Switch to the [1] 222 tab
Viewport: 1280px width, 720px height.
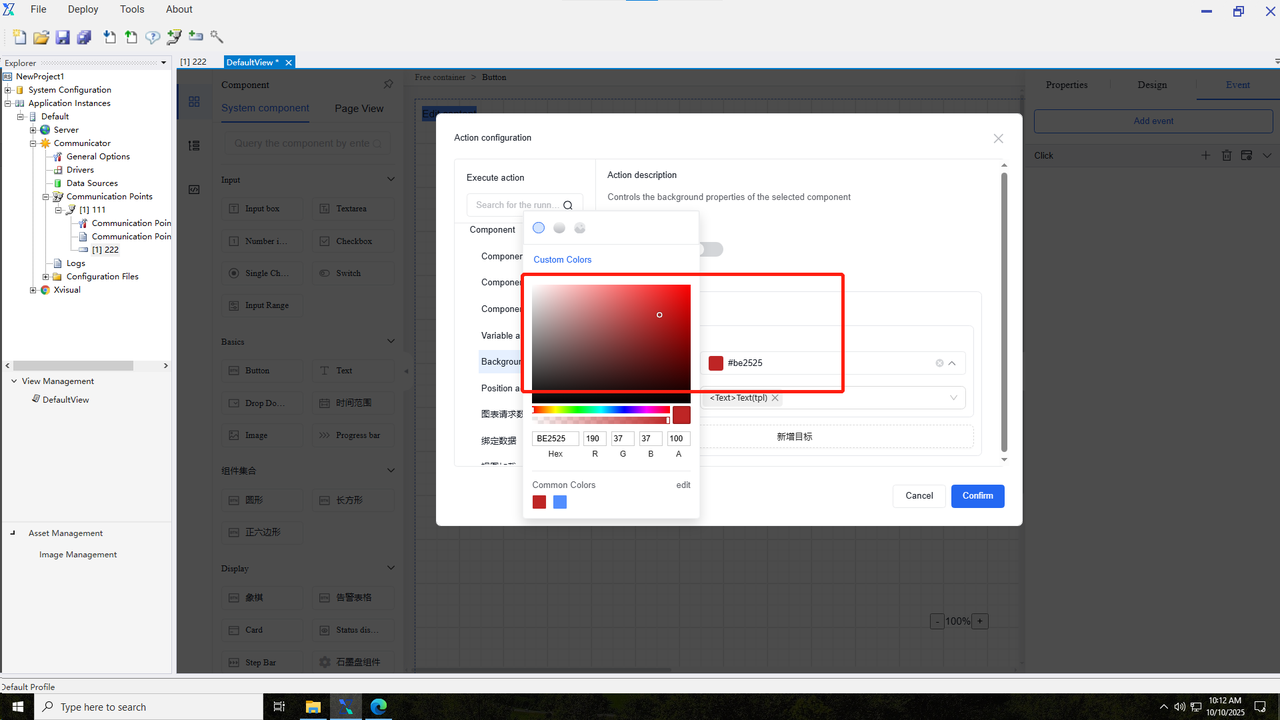pyautogui.click(x=193, y=62)
